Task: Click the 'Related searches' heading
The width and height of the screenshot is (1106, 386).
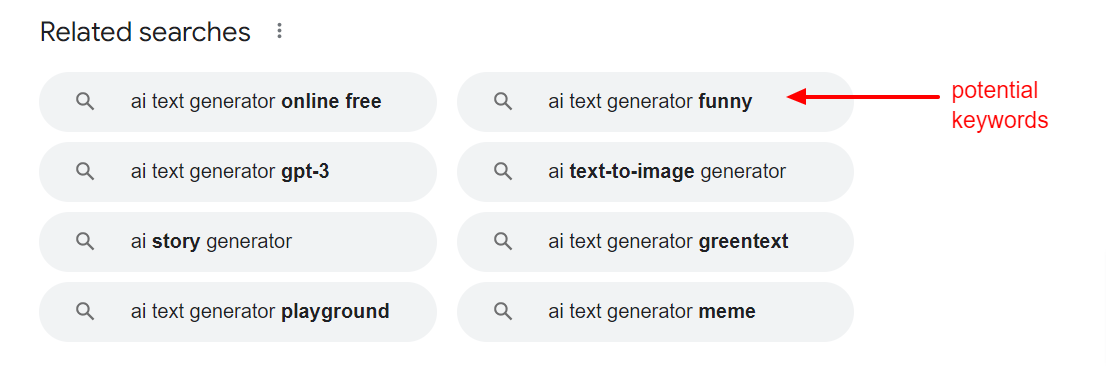Action: coord(145,32)
